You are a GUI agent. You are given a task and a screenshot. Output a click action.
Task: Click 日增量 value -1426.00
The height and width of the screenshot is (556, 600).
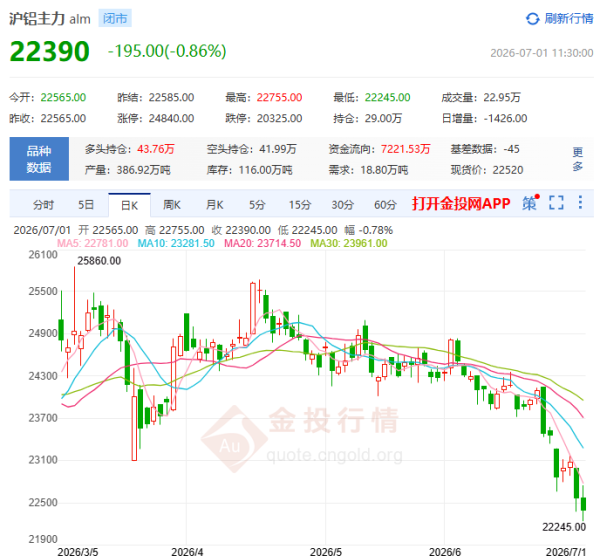point(505,118)
